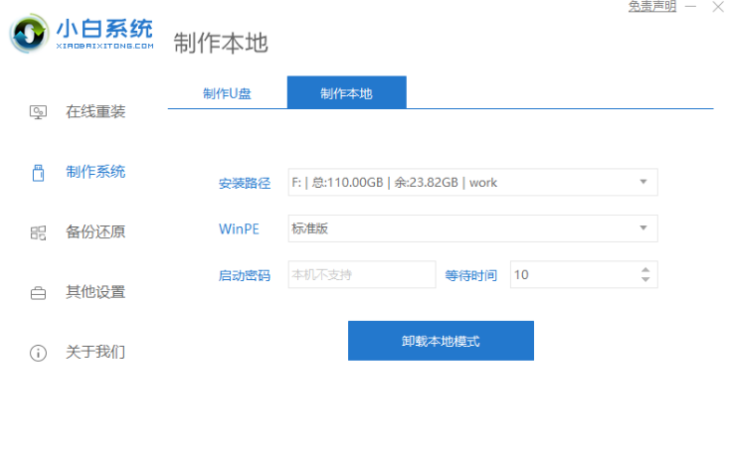
Task: Switch to the 制作U盘 tab
Action: (x=227, y=93)
